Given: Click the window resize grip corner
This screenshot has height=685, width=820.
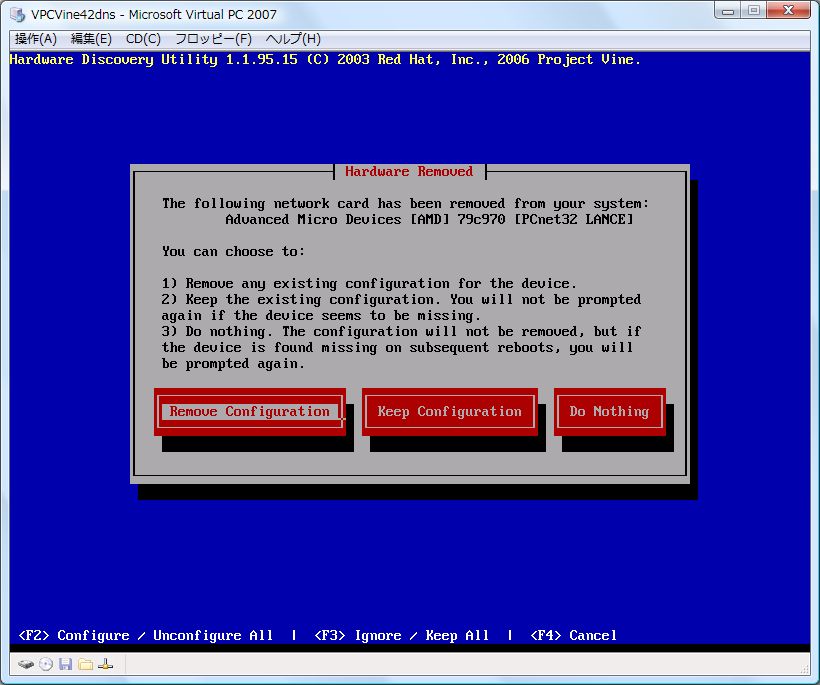Looking at the screenshot, I should [805, 669].
